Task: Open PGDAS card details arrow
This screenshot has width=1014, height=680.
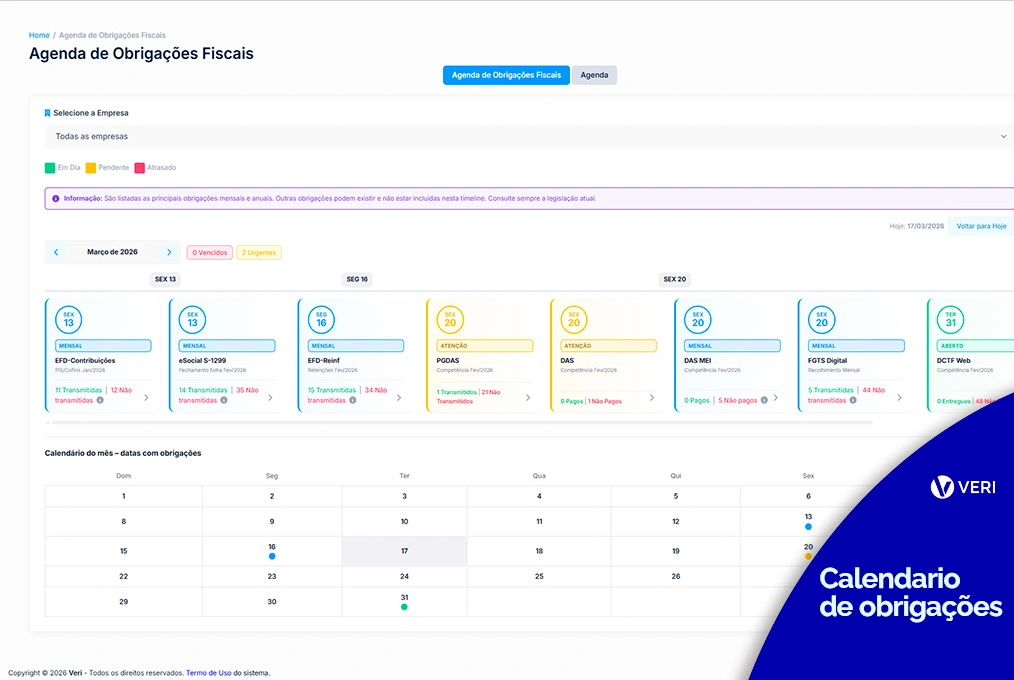Action: (x=528, y=397)
